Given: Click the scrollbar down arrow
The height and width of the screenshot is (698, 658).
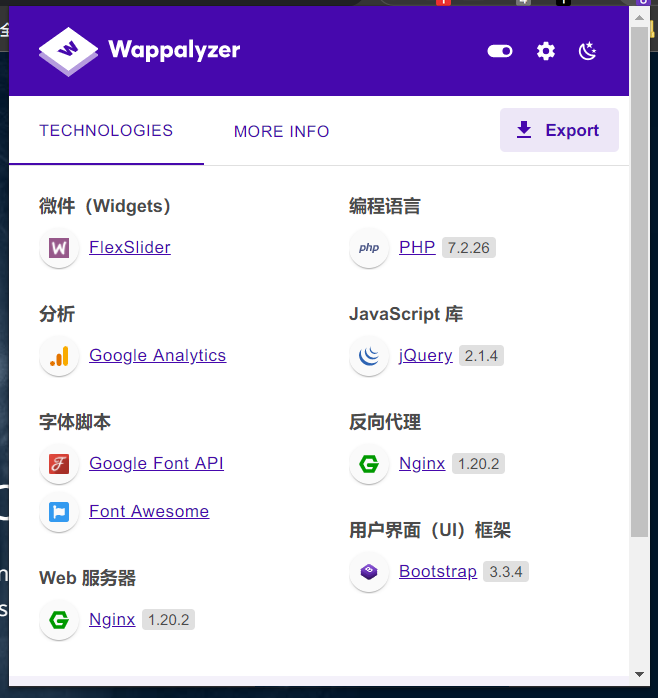Looking at the screenshot, I should point(640,674).
